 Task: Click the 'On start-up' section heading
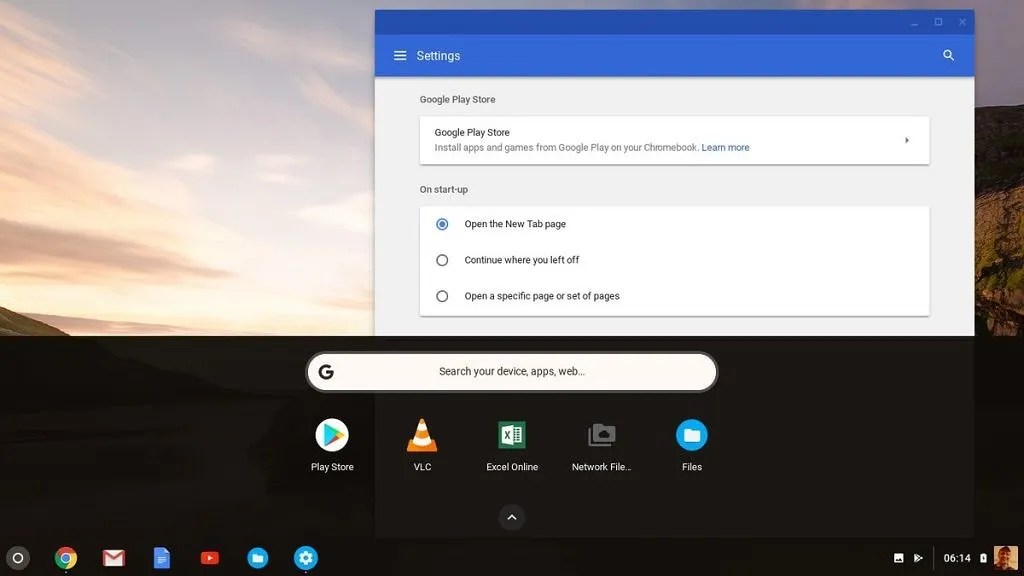pos(443,189)
